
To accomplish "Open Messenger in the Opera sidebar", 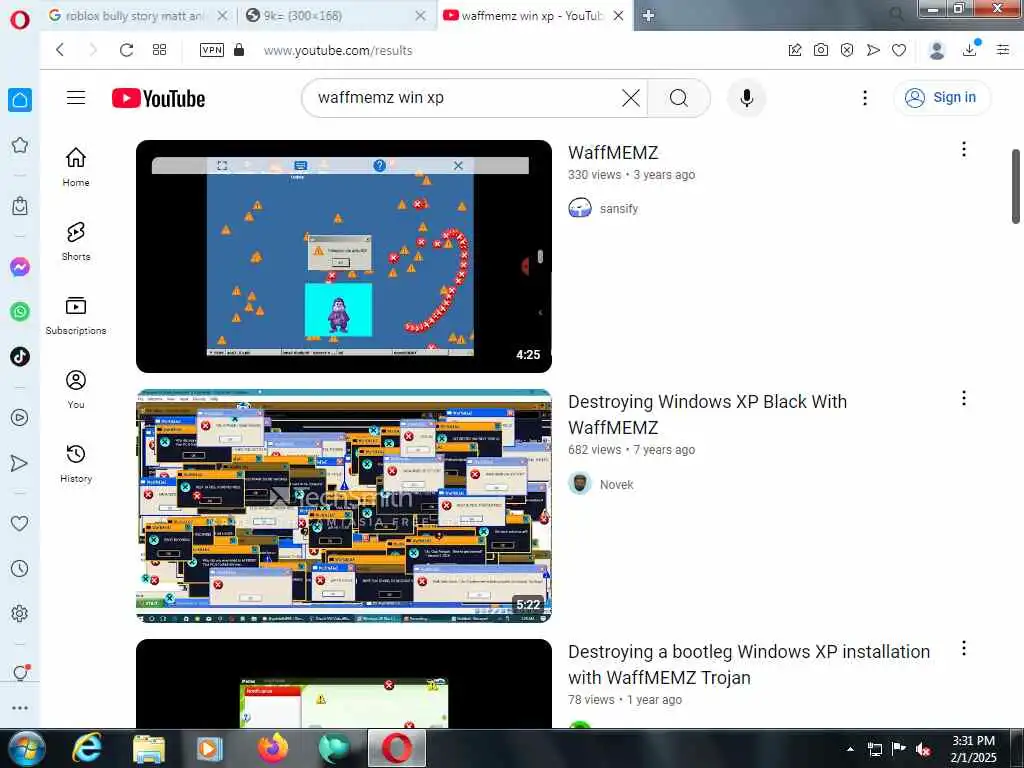I will [x=20, y=266].
